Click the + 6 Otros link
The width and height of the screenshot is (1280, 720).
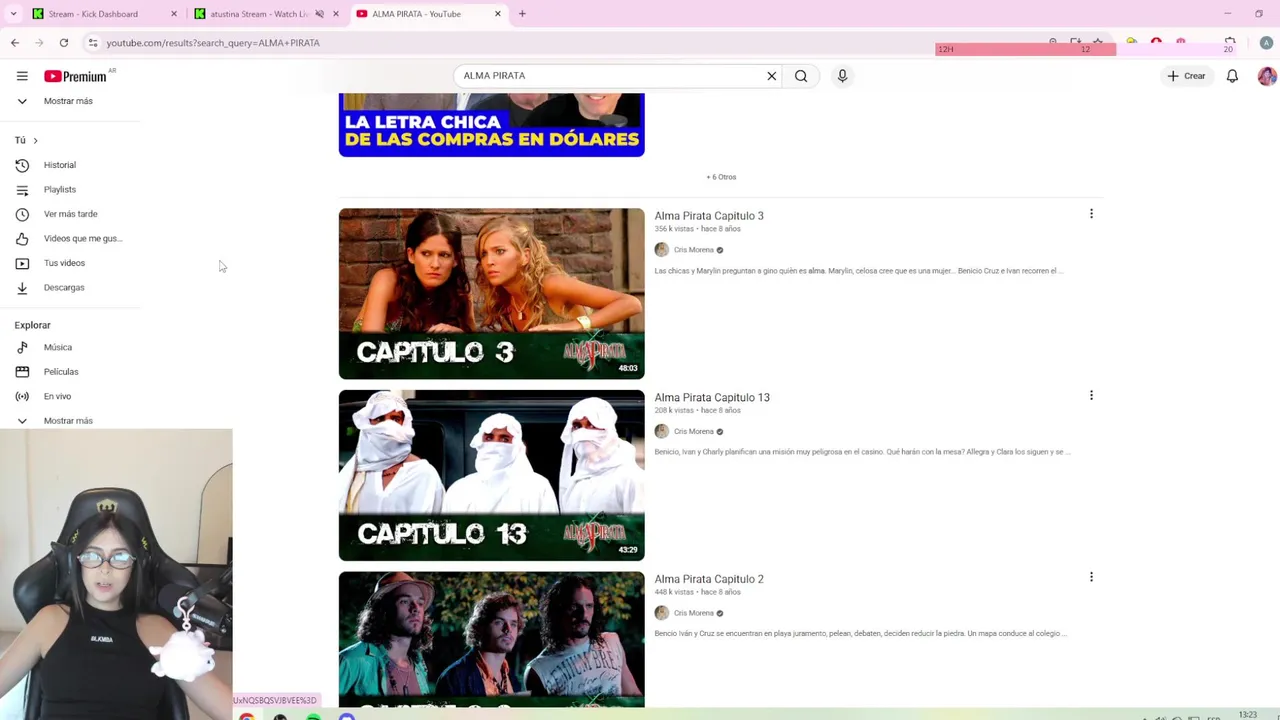721,177
